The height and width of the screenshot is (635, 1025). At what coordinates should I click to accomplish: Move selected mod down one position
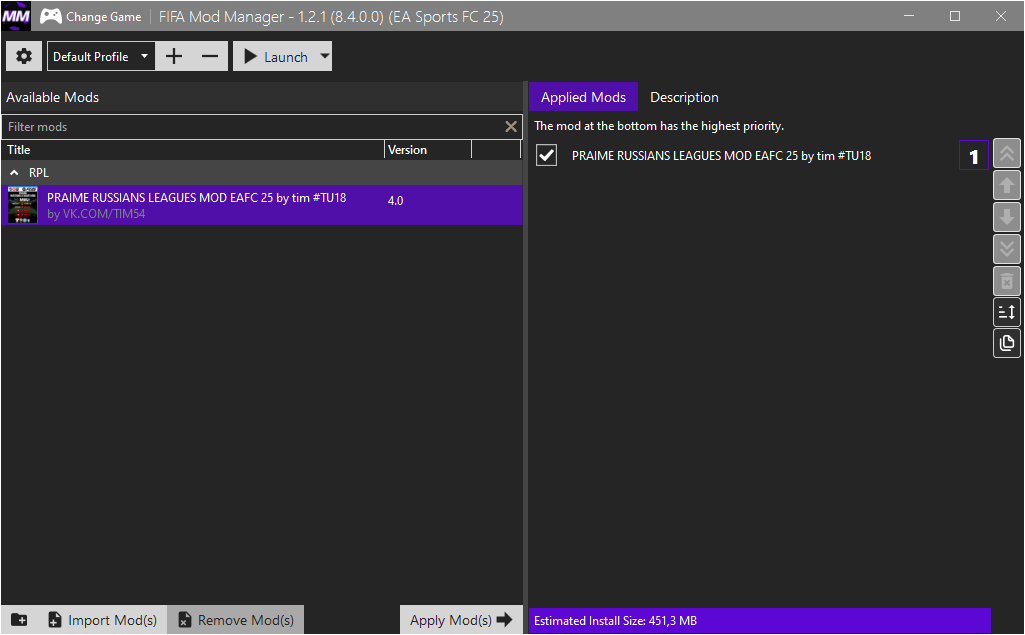(1007, 217)
